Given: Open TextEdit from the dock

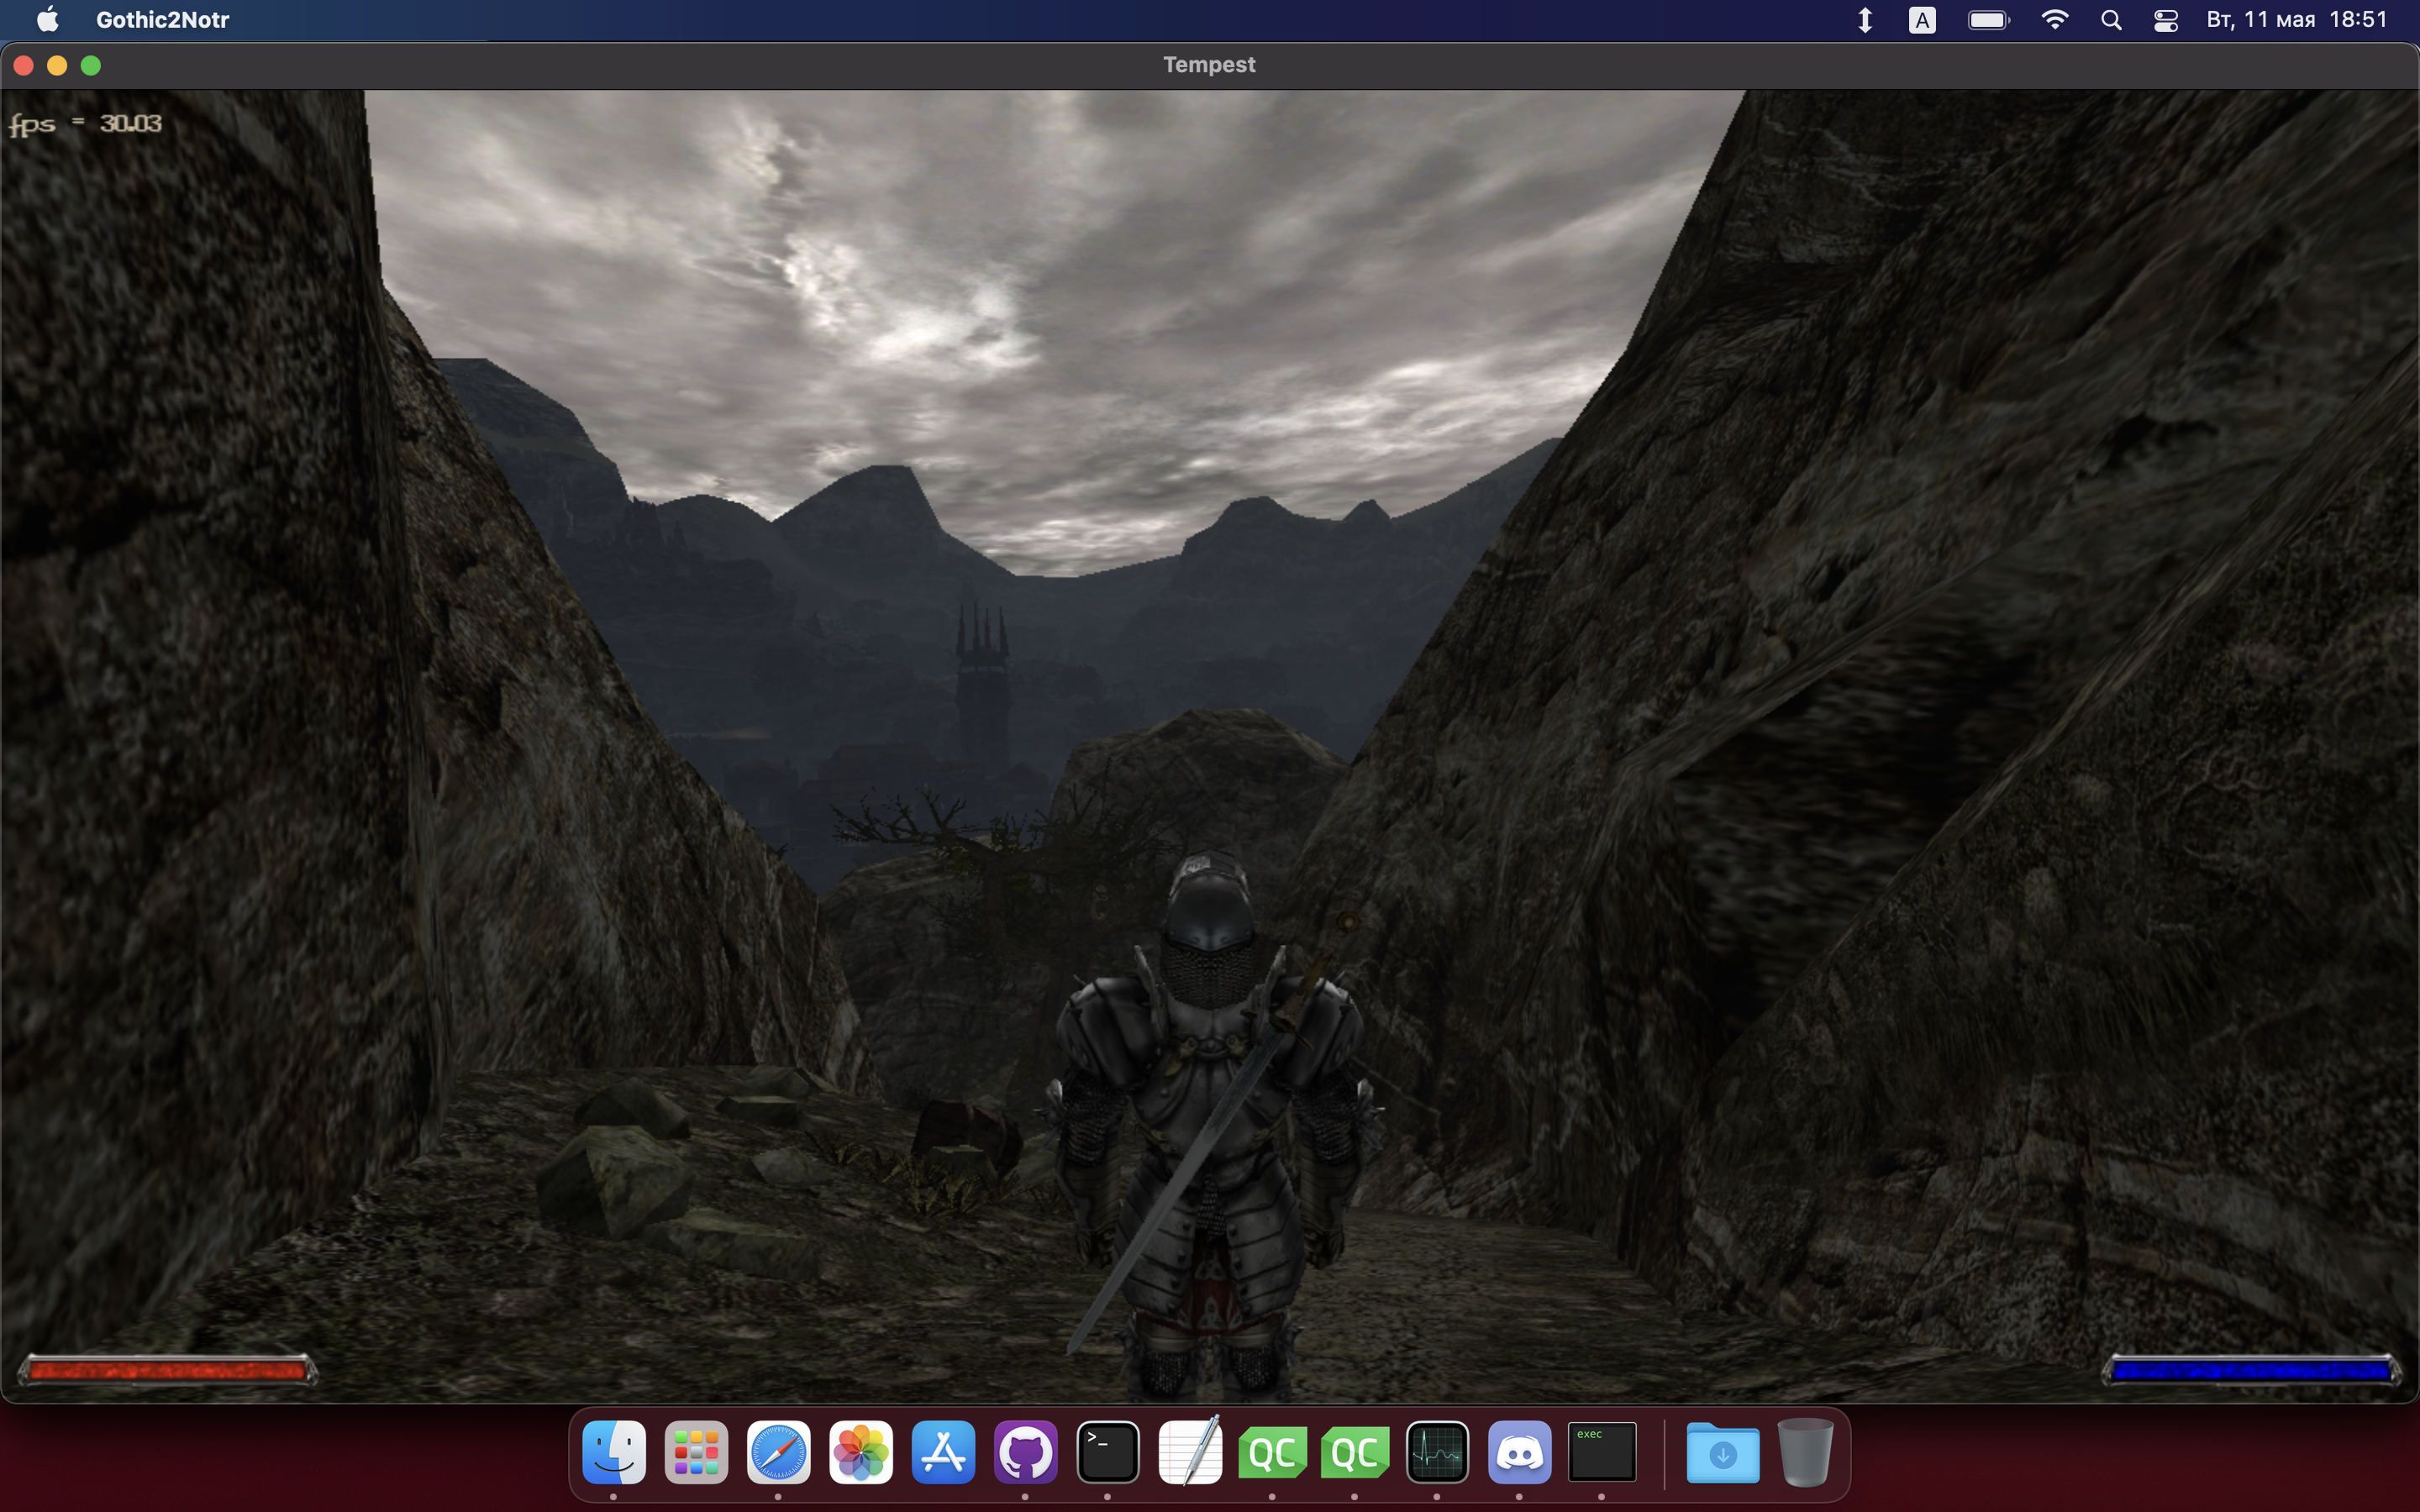Looking at the screenshot, I should coord(1190,1452).
